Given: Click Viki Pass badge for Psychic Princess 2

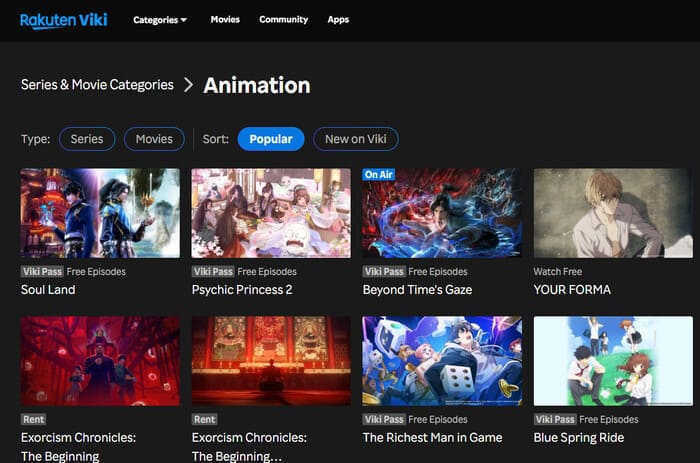Looking at the screenshot, I should [x=213, y=271].
